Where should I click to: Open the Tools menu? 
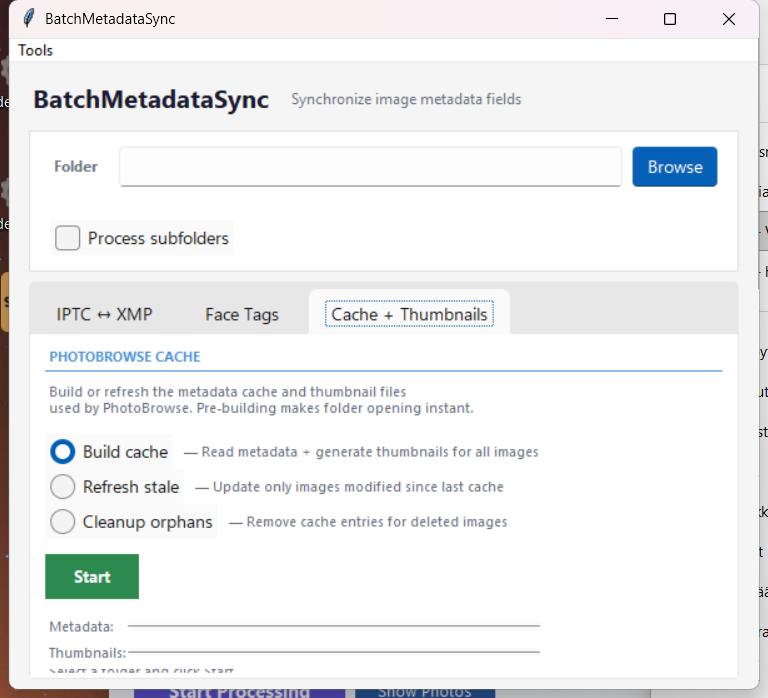(x=35, y=50)
